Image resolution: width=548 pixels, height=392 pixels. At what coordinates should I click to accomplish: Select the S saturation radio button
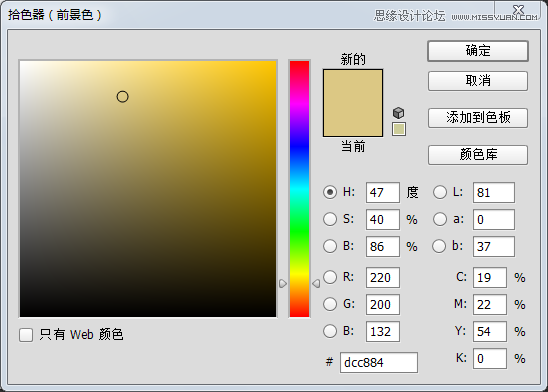(330, 219)
